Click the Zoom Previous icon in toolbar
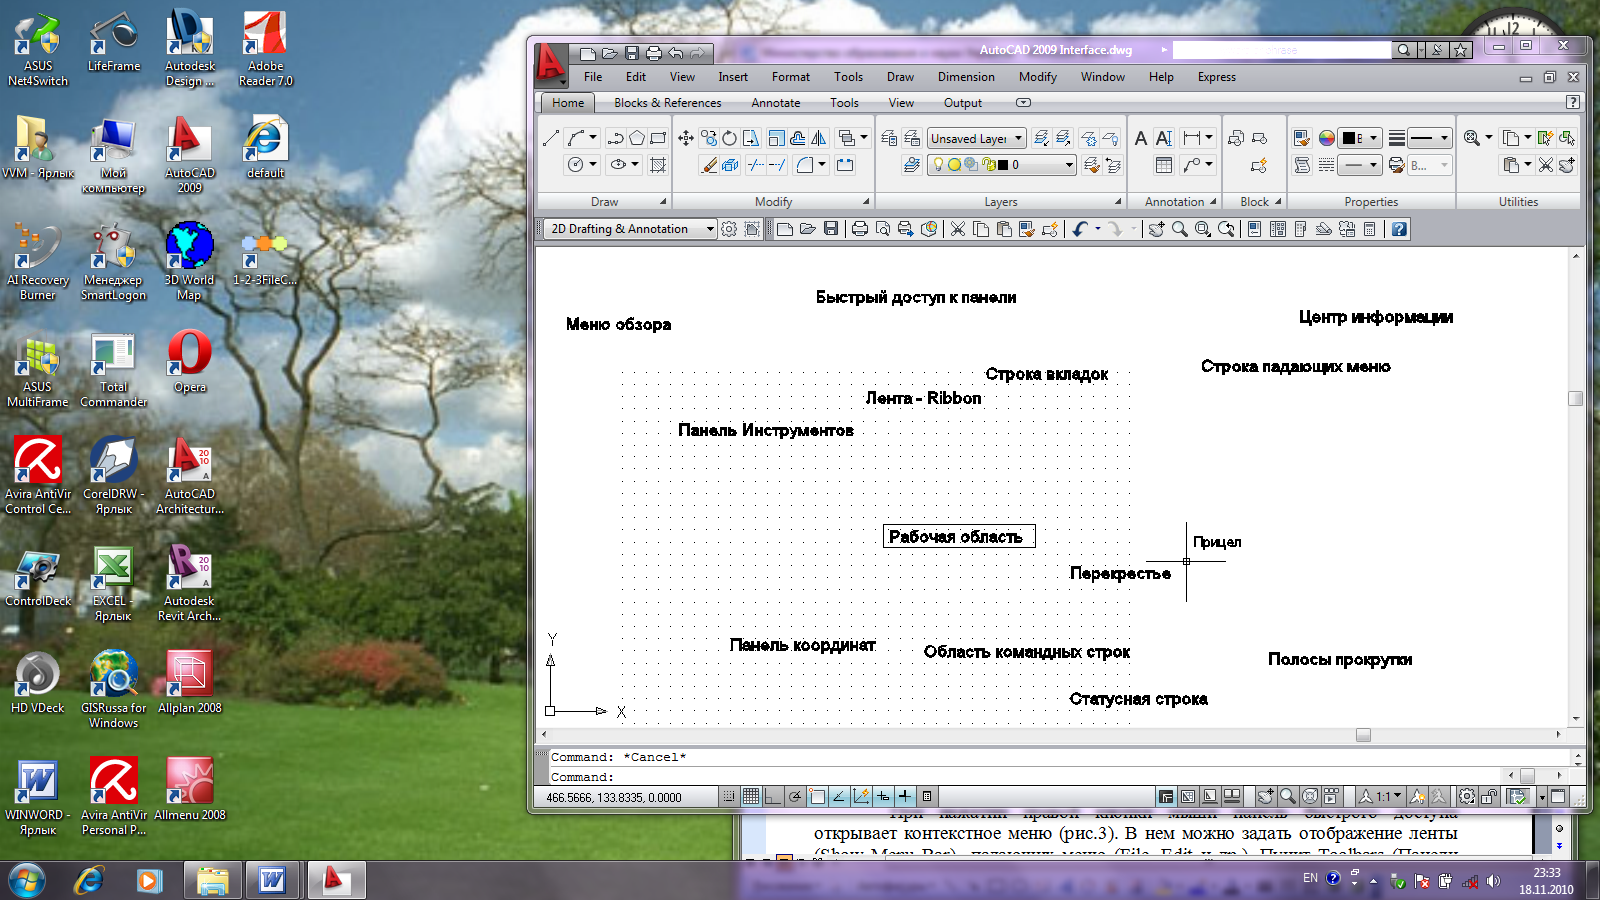 pyautogui.click(x=1226, y=229)
